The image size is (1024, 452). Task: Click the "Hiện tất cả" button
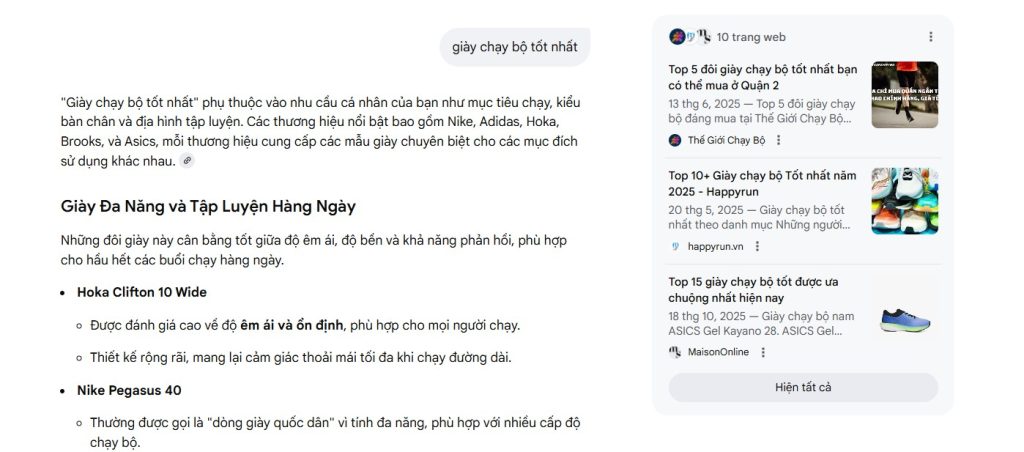(x=803, y=387)
